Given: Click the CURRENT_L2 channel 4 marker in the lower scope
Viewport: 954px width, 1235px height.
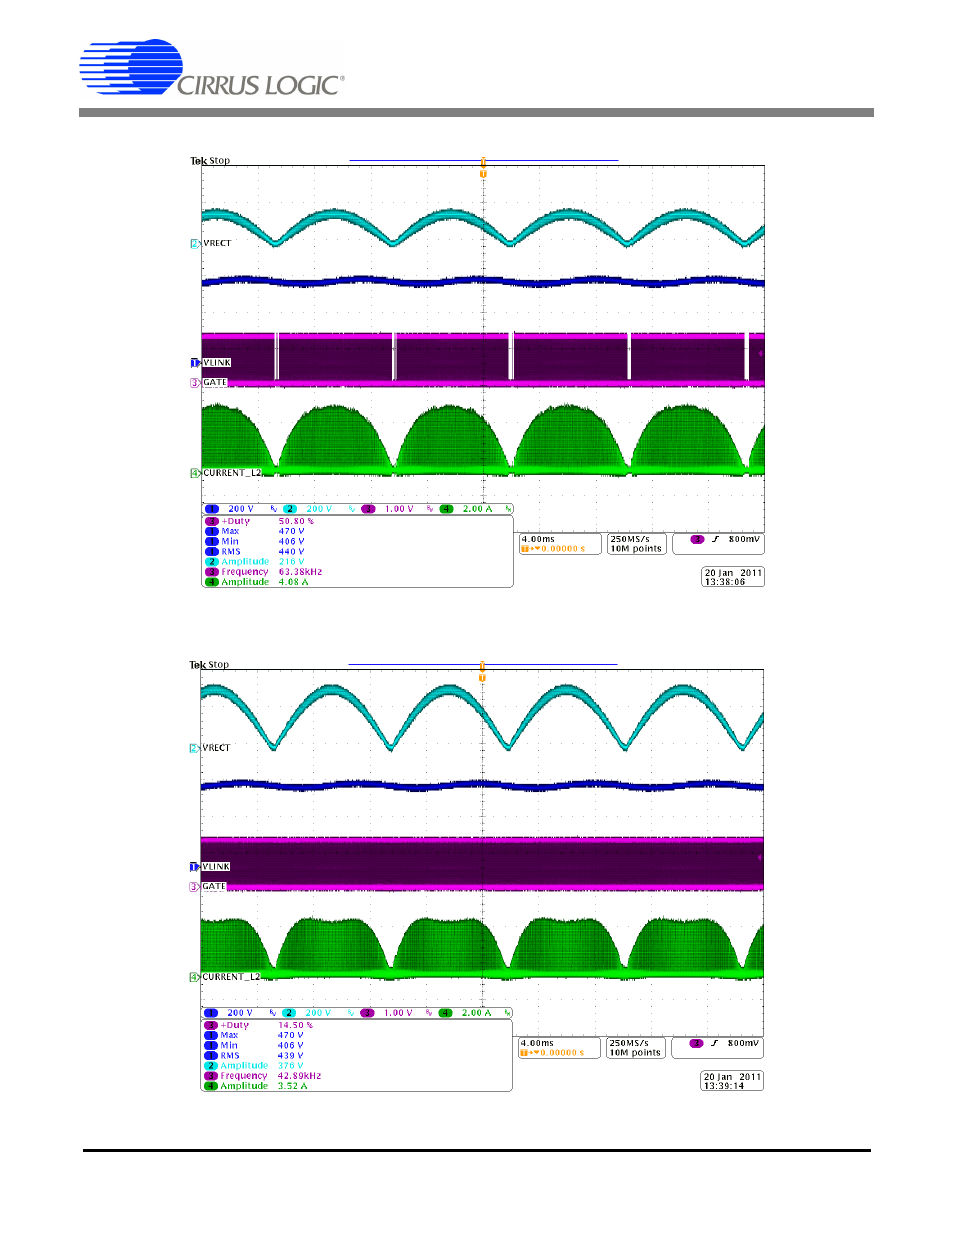Looking at the screenshot, I should pos(194,977).
